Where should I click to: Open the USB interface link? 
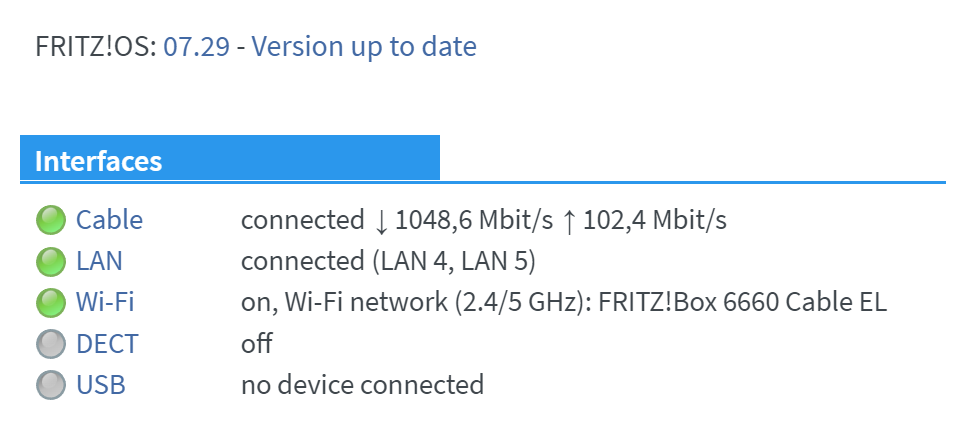tap(101, 385)
